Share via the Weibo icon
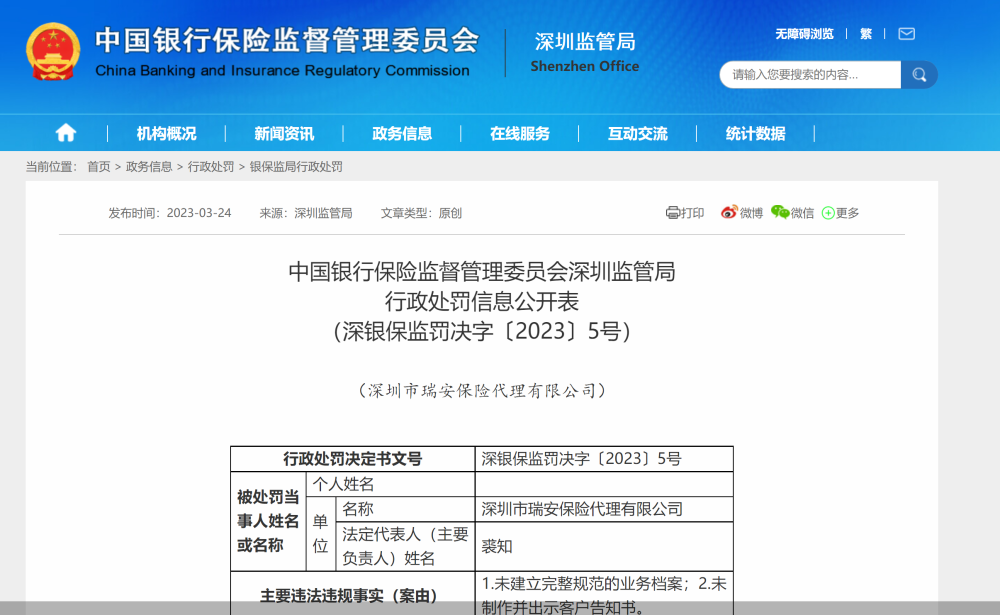Screen dimensions: 1000x615 (729, 212)
